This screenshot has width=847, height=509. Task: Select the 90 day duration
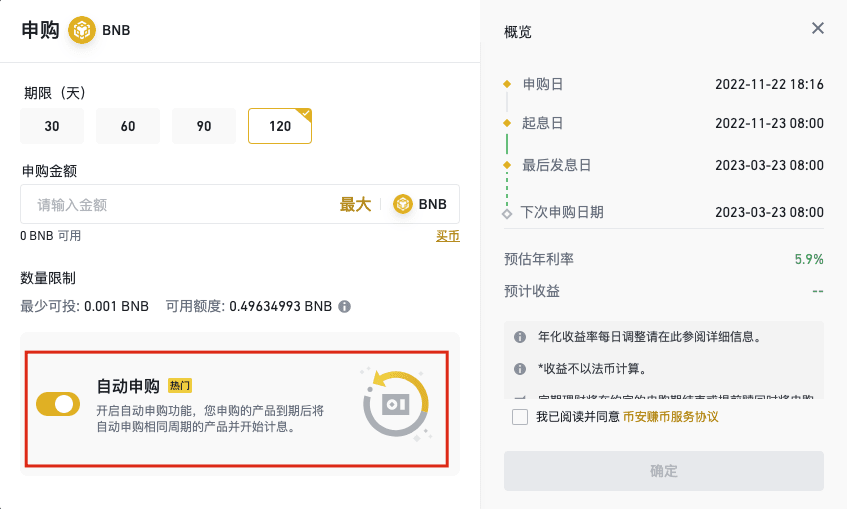204,126
